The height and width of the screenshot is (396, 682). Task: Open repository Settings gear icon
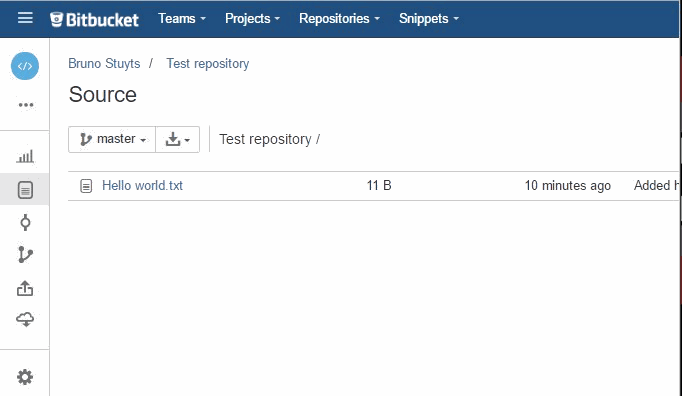(25, 377)
